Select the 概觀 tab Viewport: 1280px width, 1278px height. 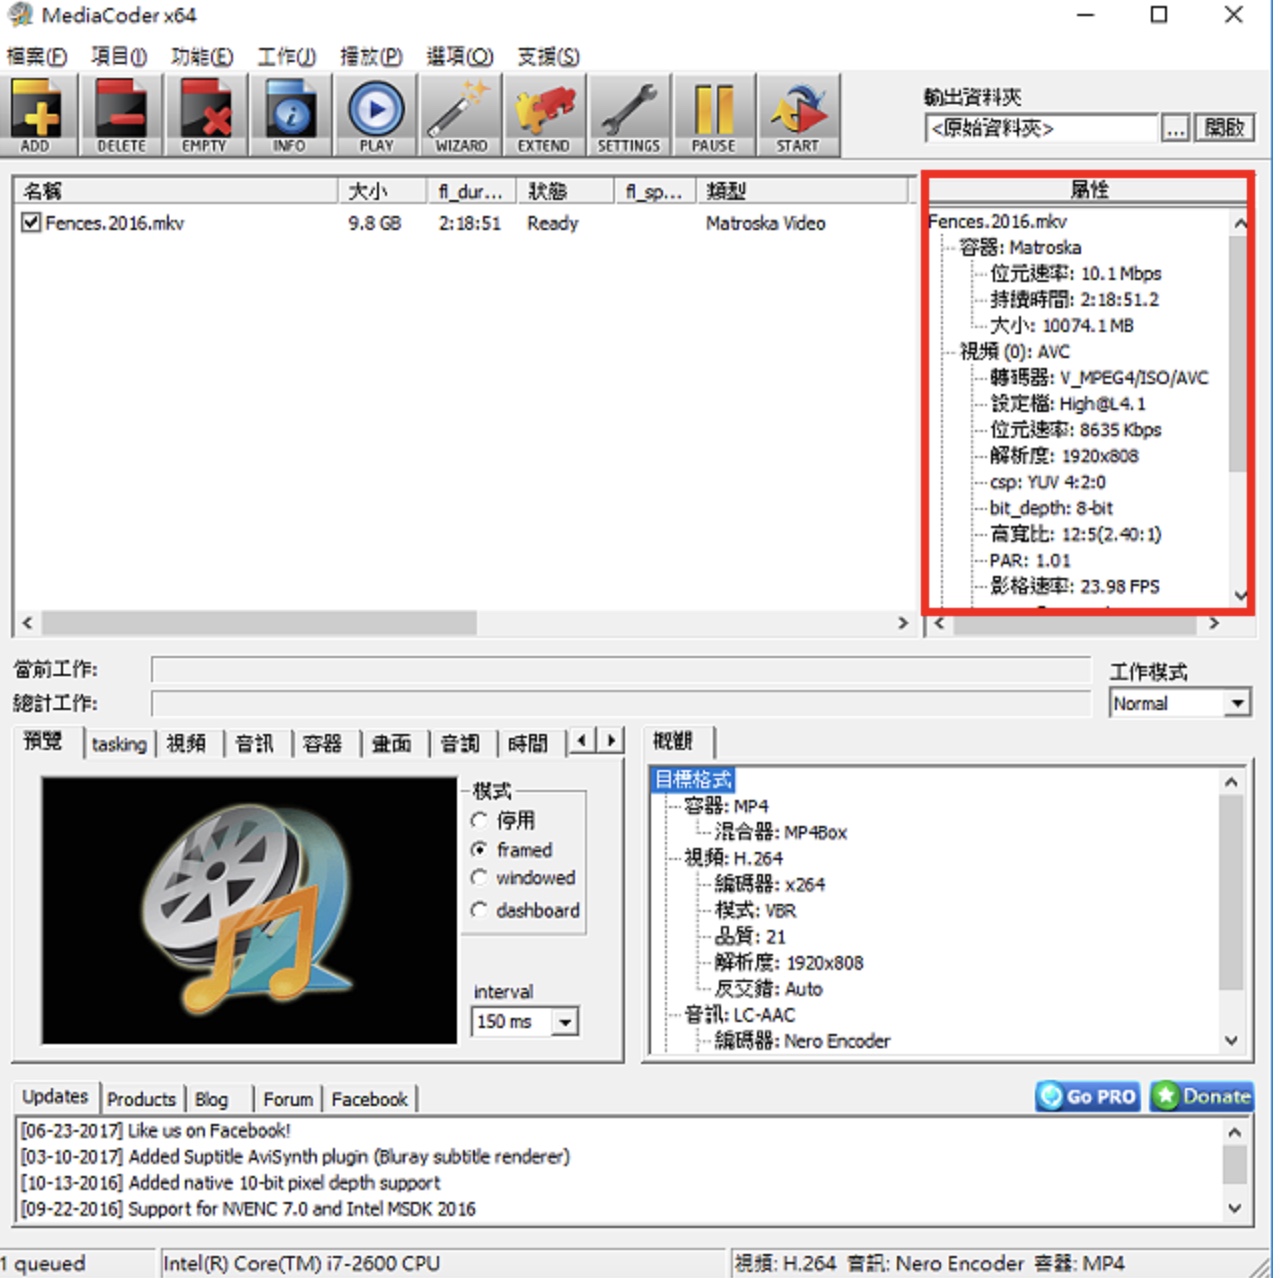673,741
